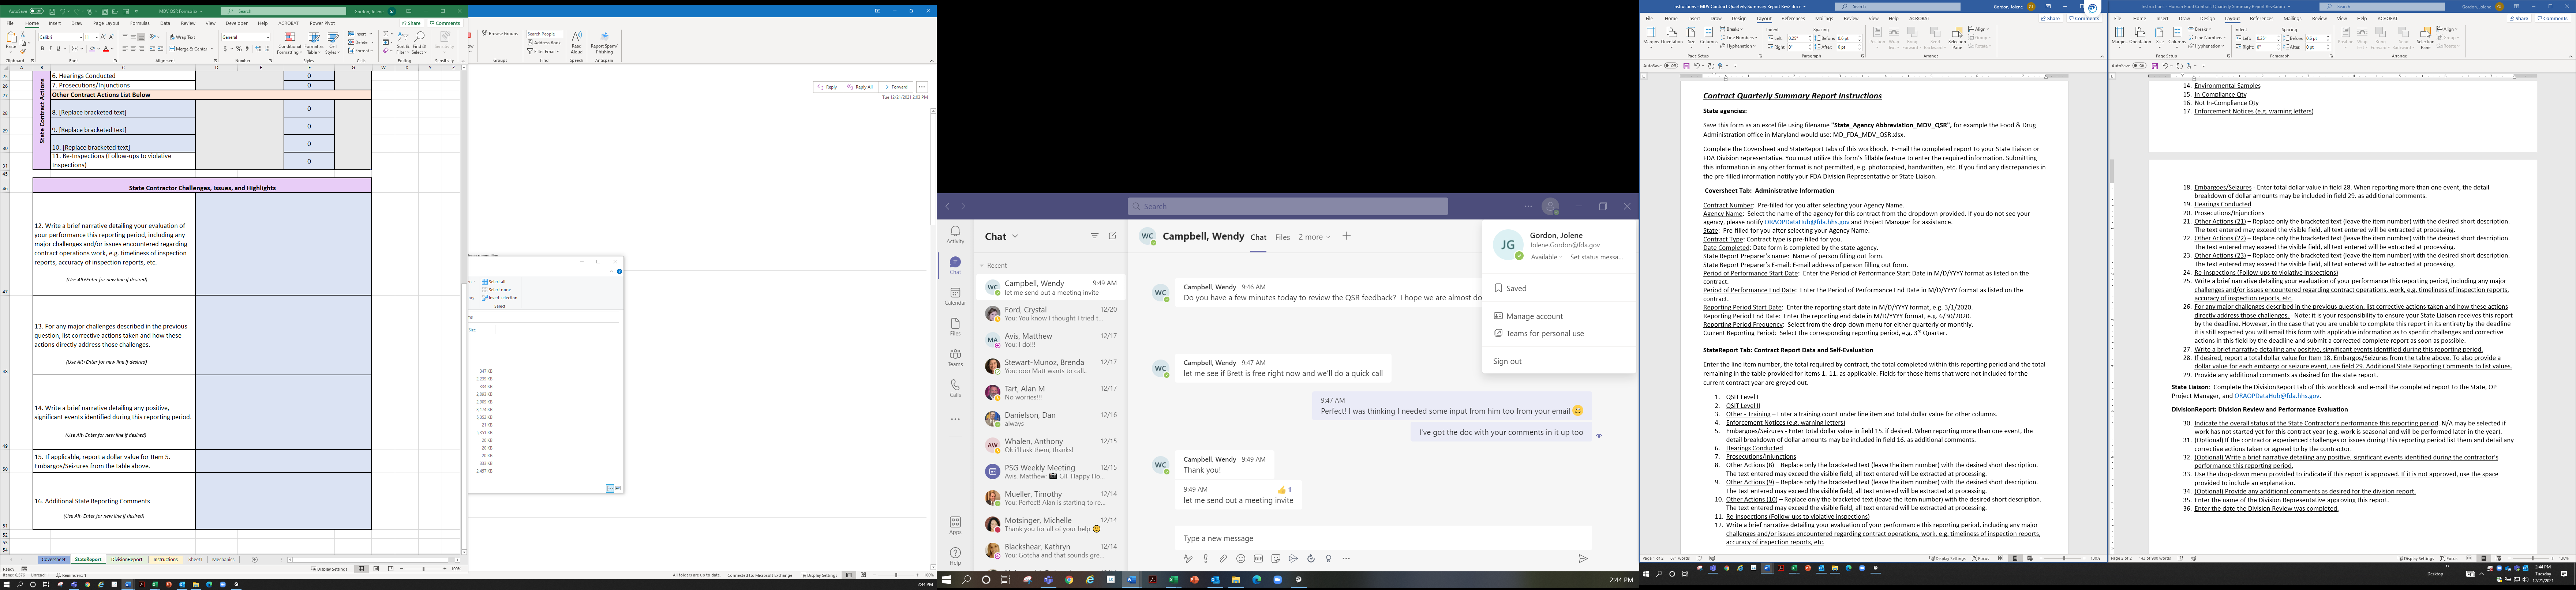Open Excel's General number format dropdown
Viewport: 2576px width, 590px height.
[268, 37]
